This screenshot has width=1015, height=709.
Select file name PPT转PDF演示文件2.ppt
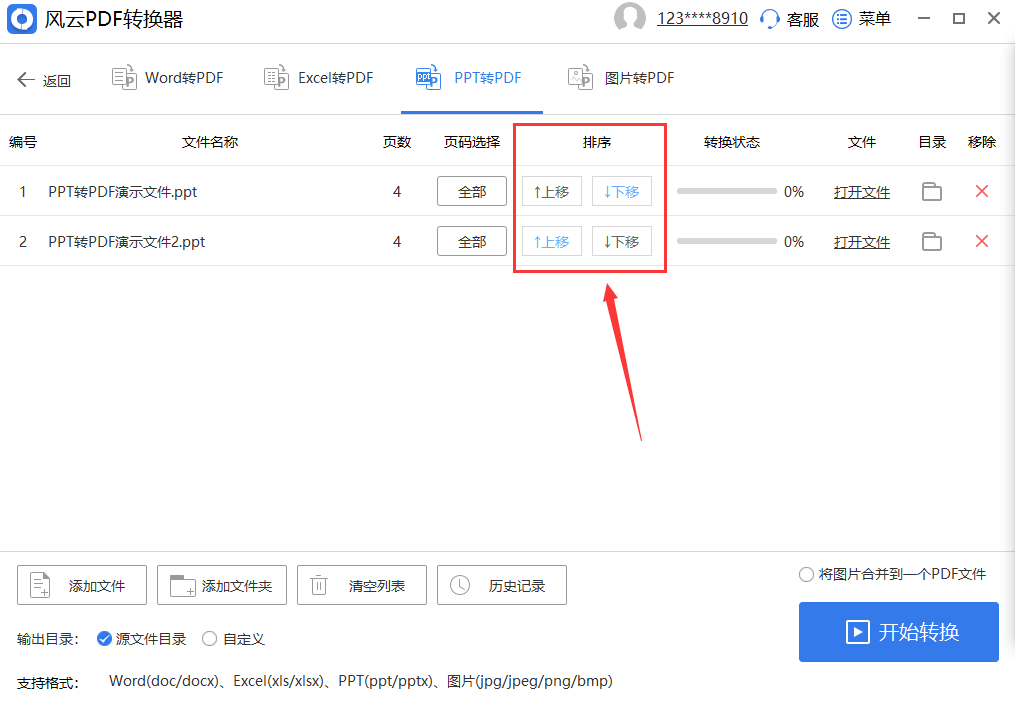coord(126,242)
